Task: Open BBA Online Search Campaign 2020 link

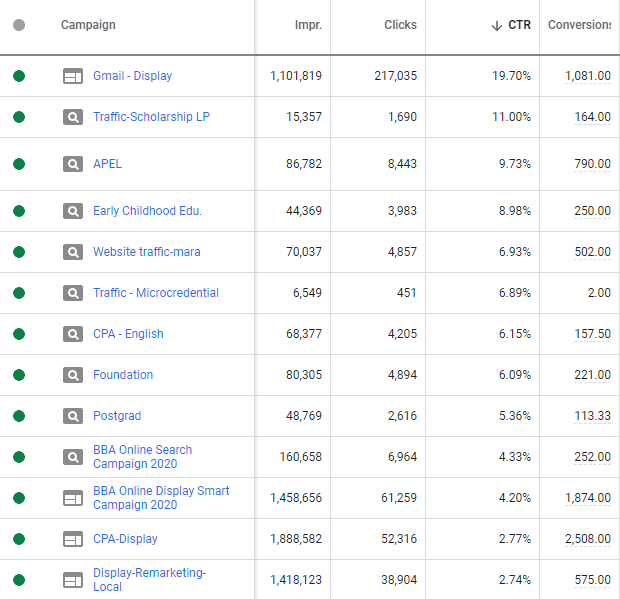Action: [x=142, y=457]
